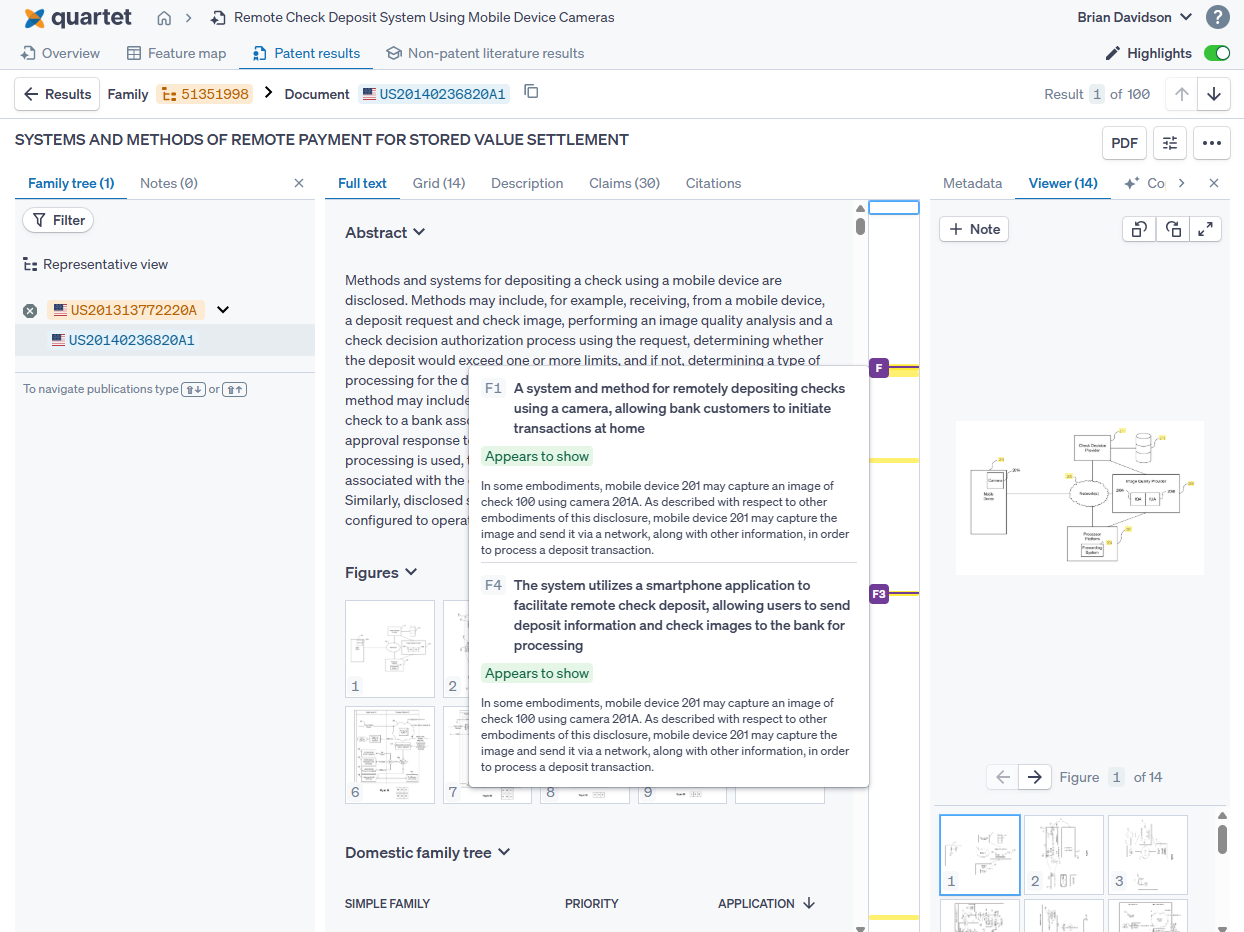The image size is (1244, 932).
Task: Click the F3 marker on document minimap
Action: (879, 594)
